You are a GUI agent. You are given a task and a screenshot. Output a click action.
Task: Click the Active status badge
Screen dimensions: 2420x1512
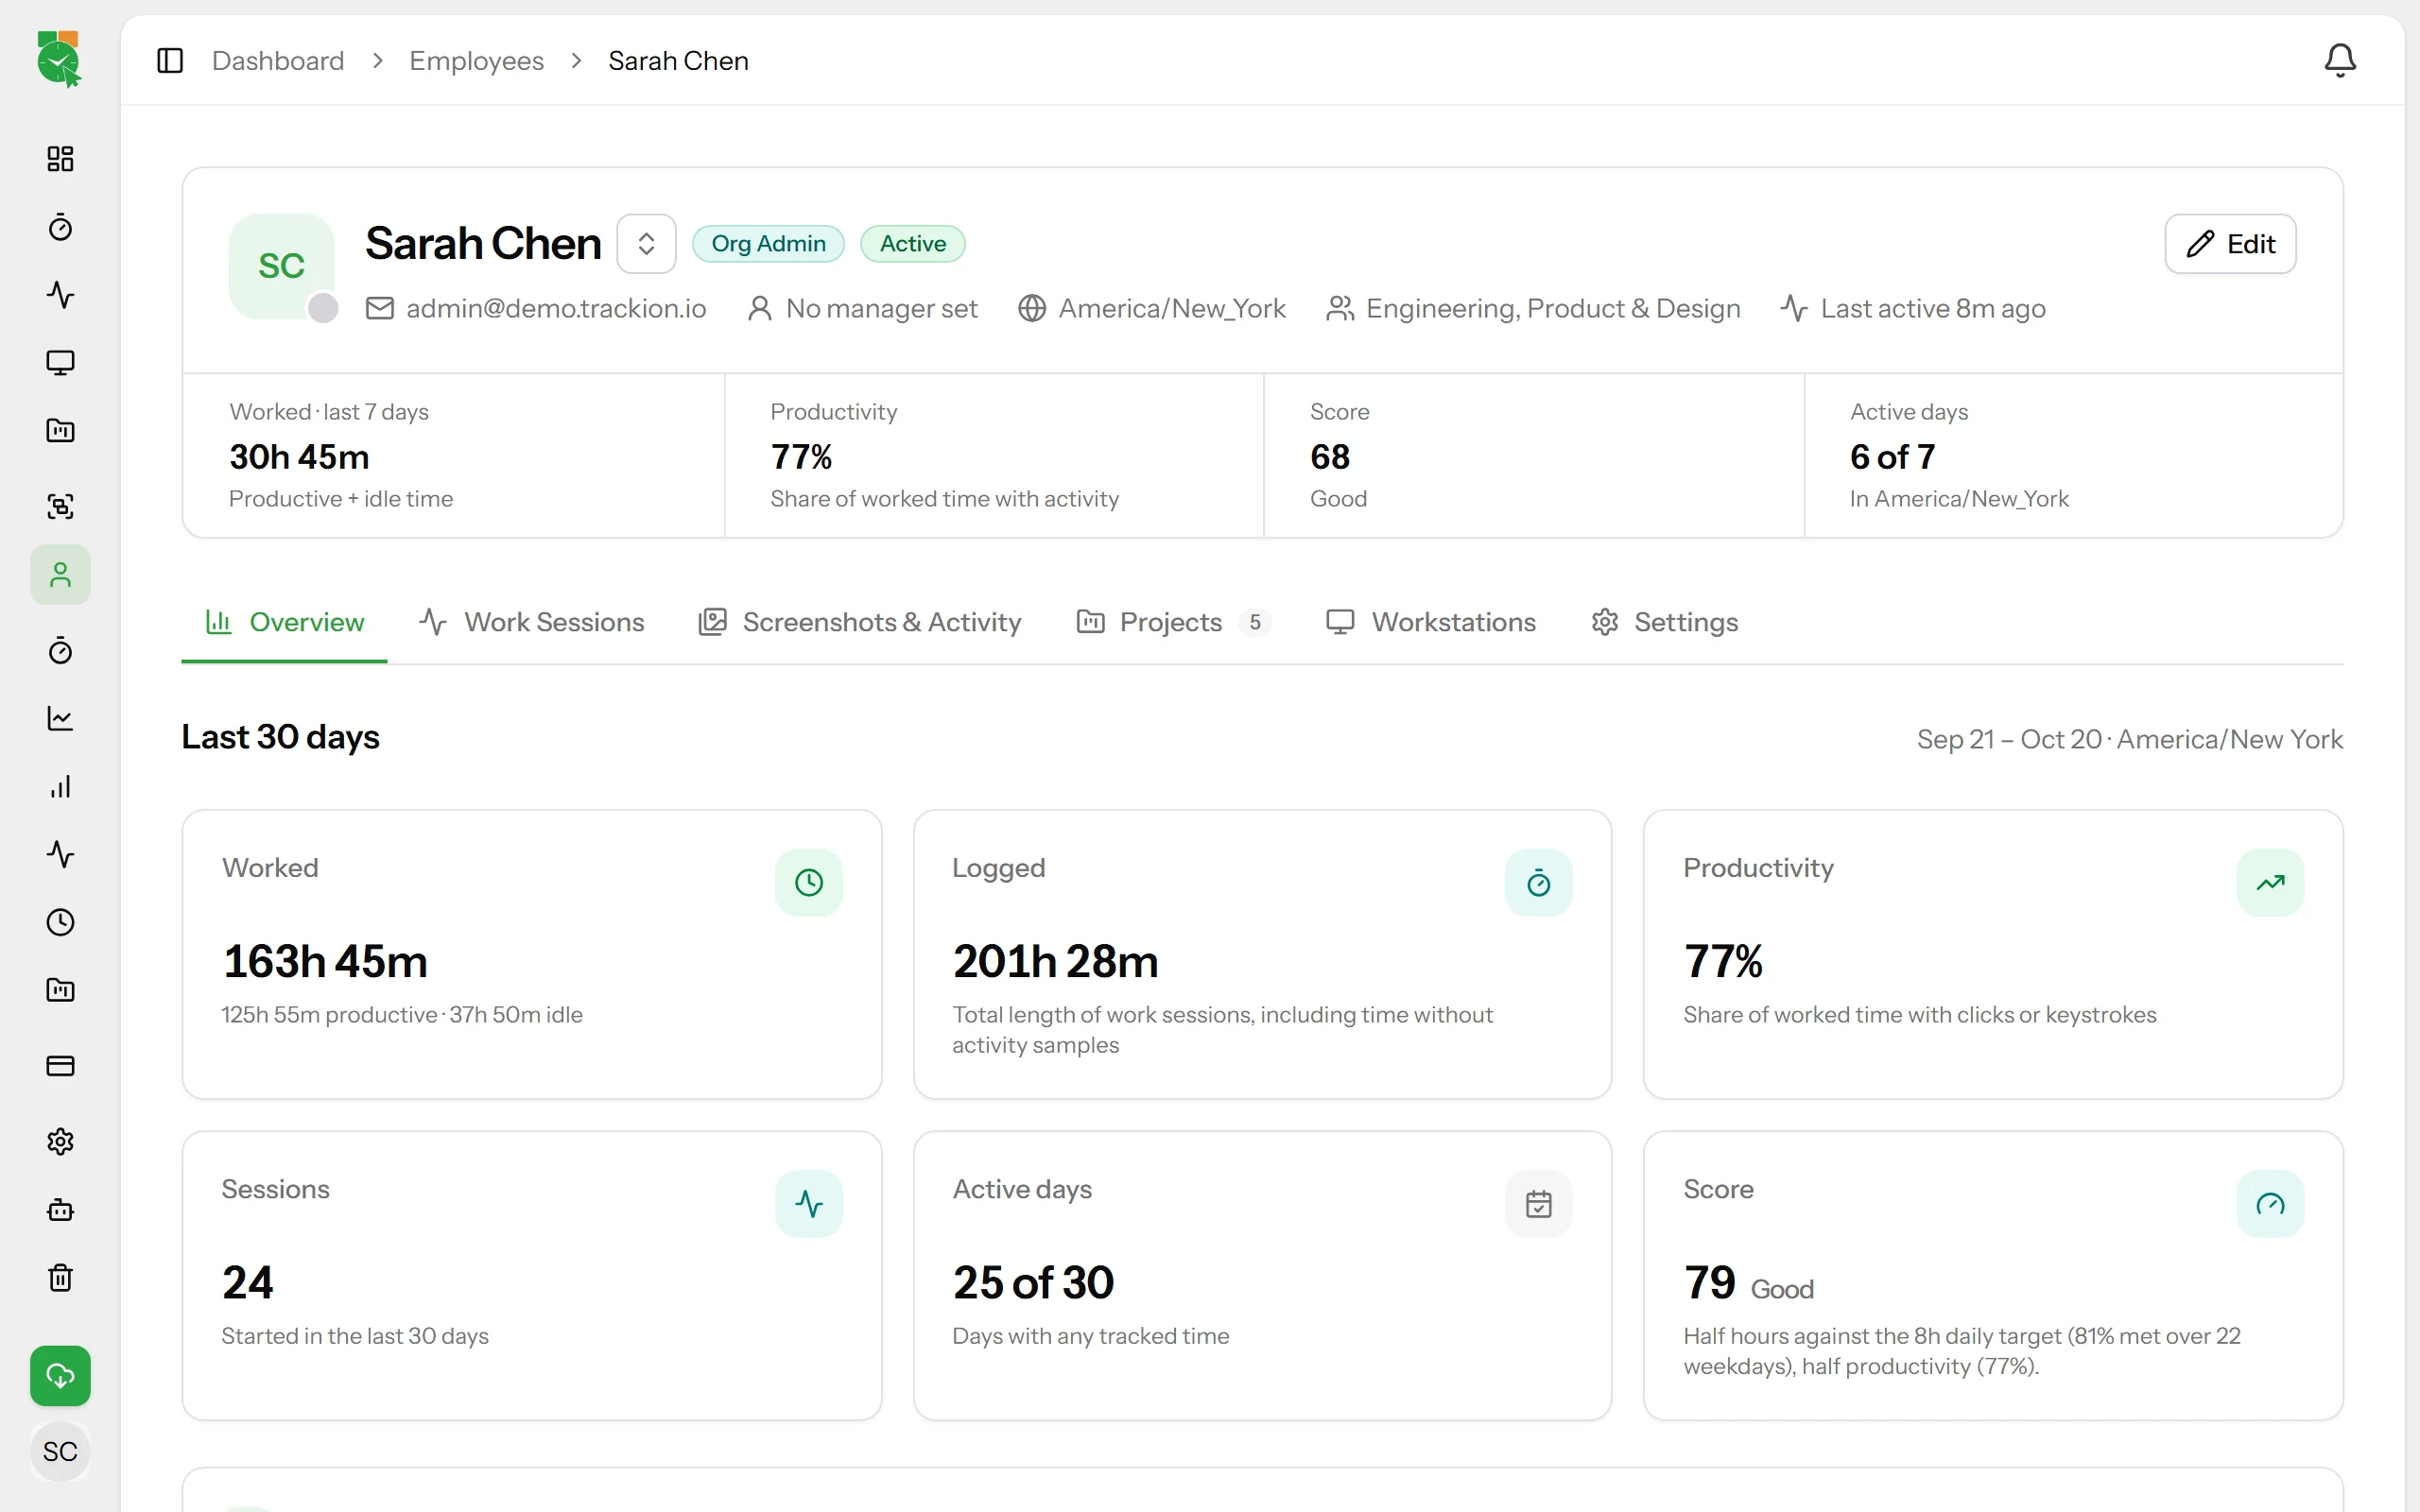(912, 244)
